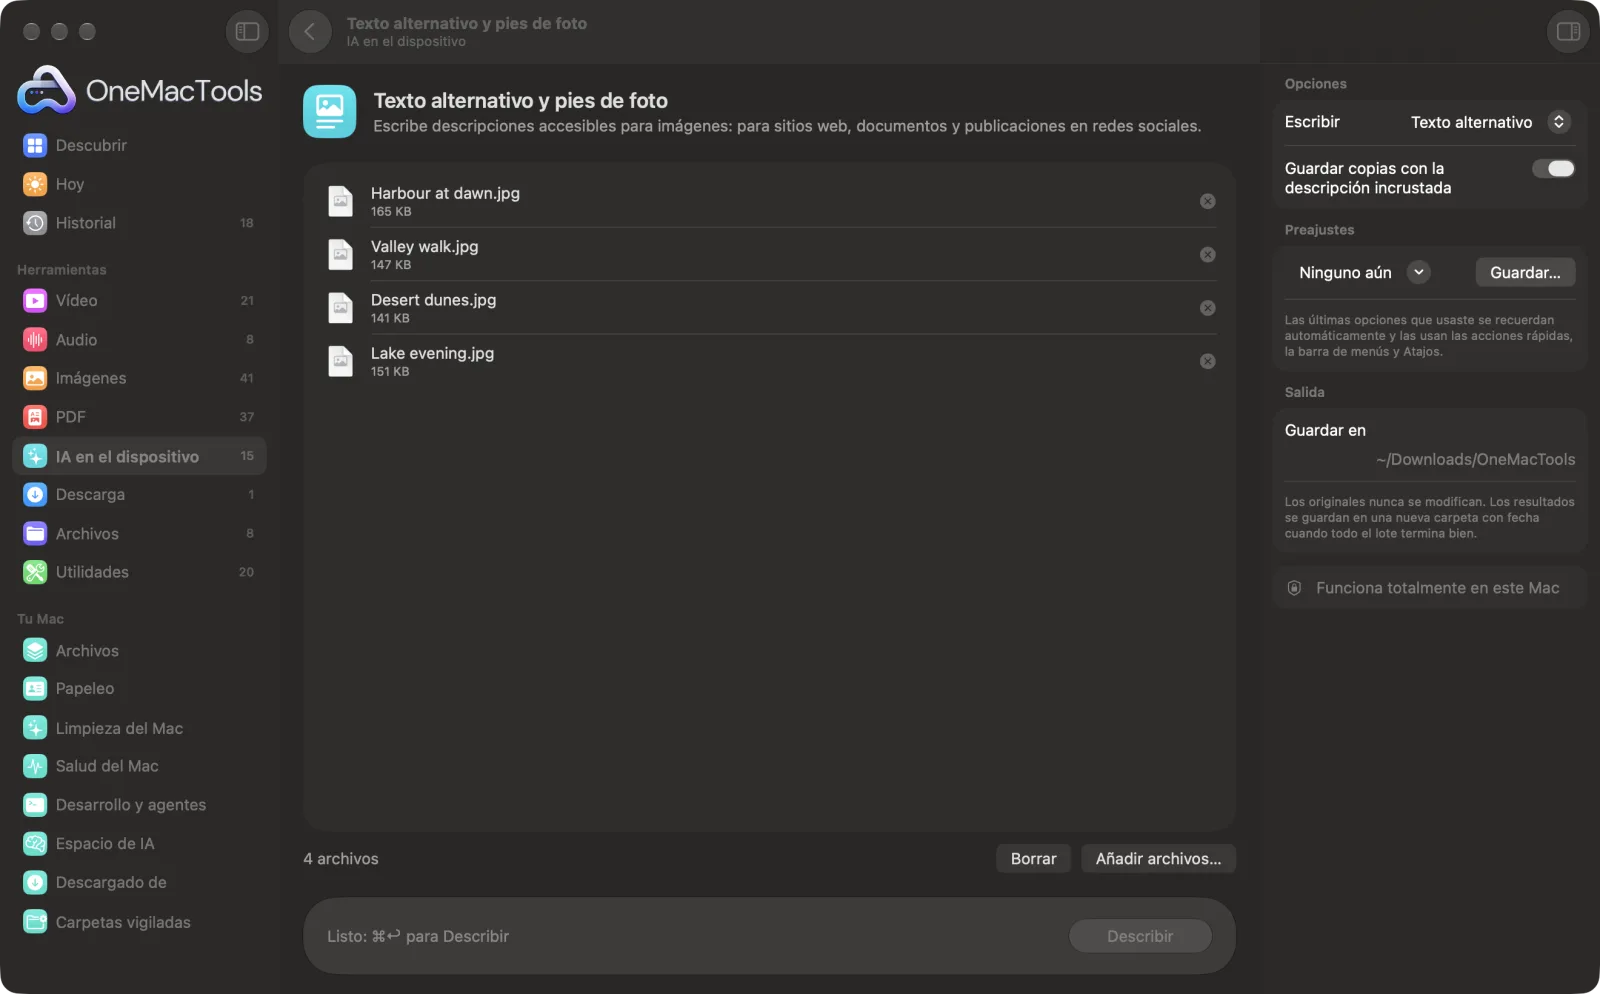Open Papeleo in the sidebar

(139, 689)
